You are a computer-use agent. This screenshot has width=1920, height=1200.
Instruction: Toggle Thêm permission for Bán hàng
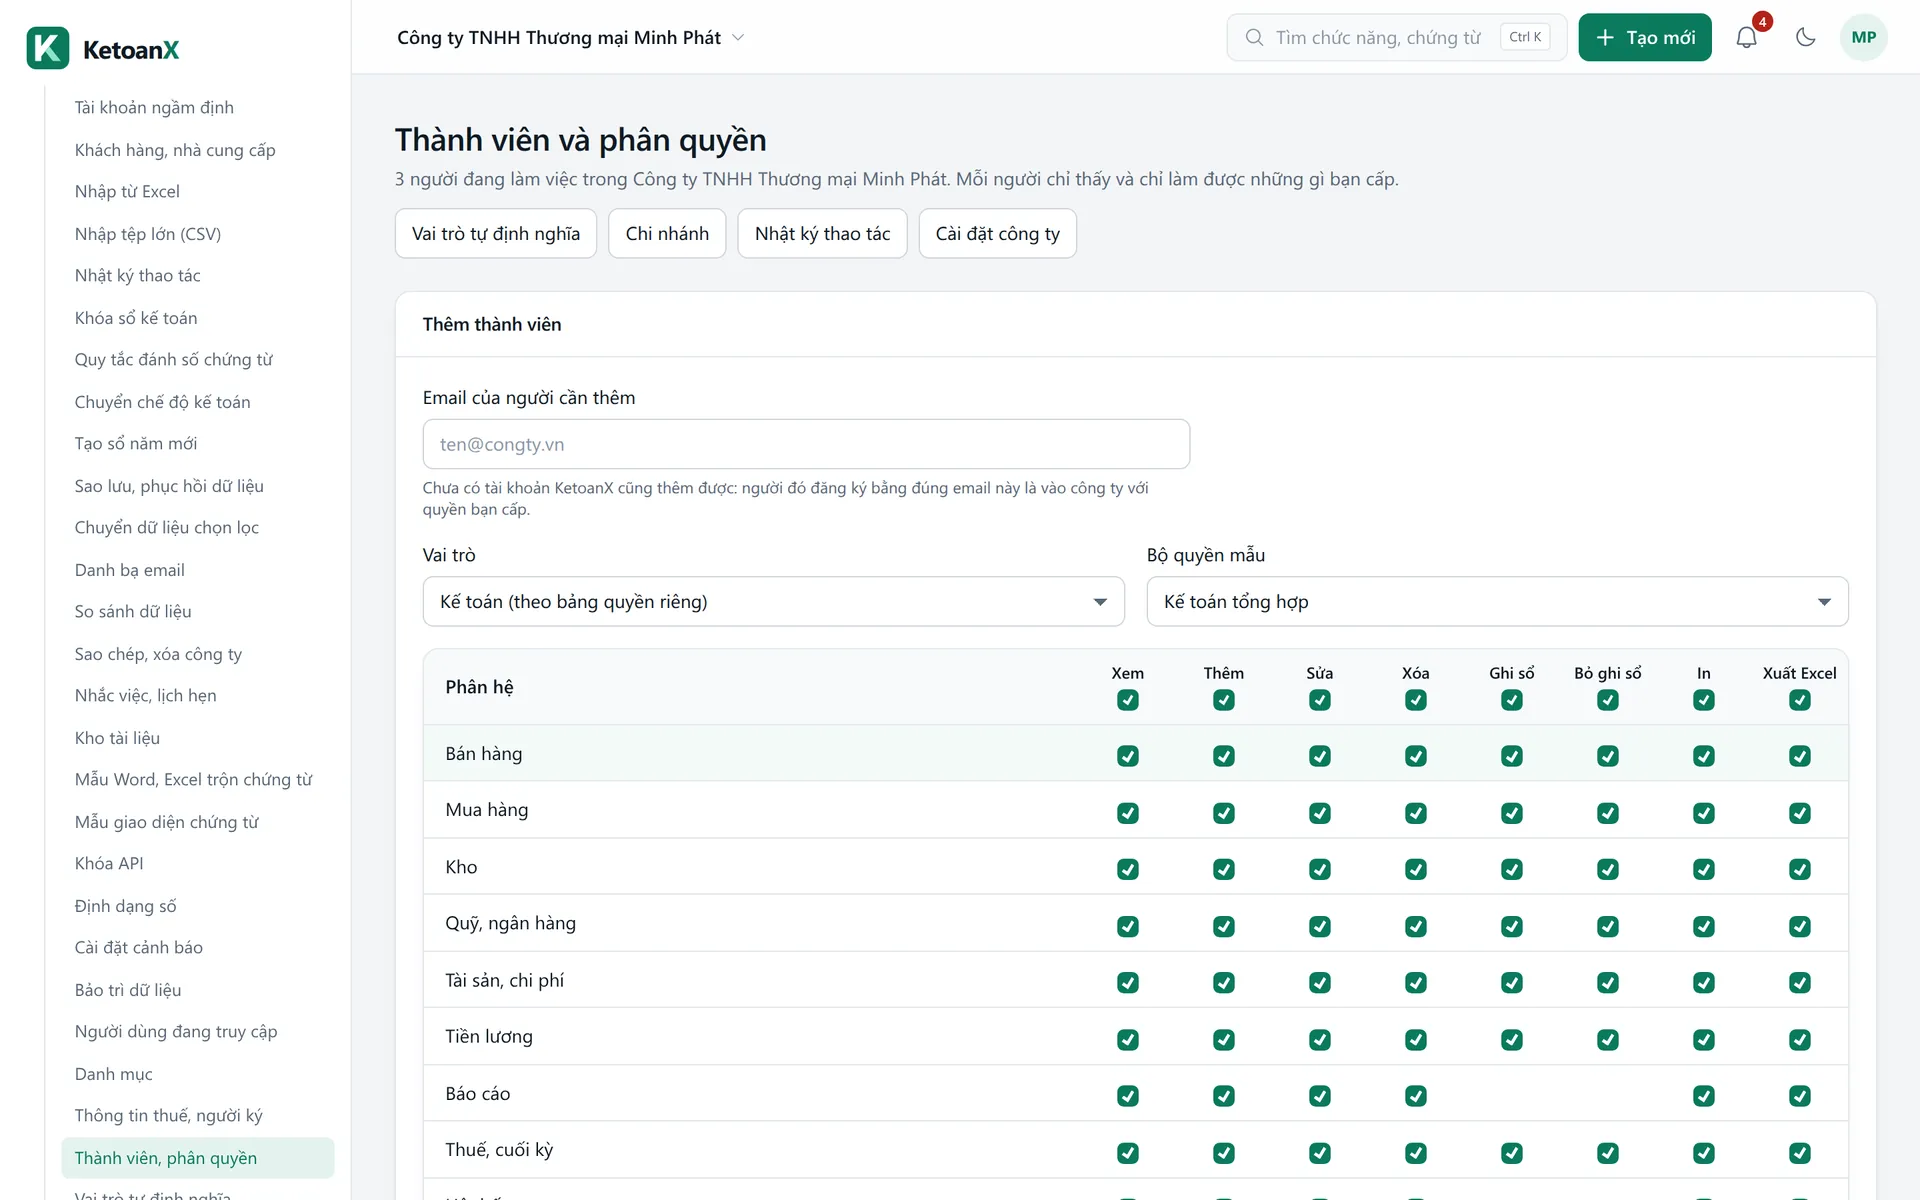click(x=1223, y=756)
